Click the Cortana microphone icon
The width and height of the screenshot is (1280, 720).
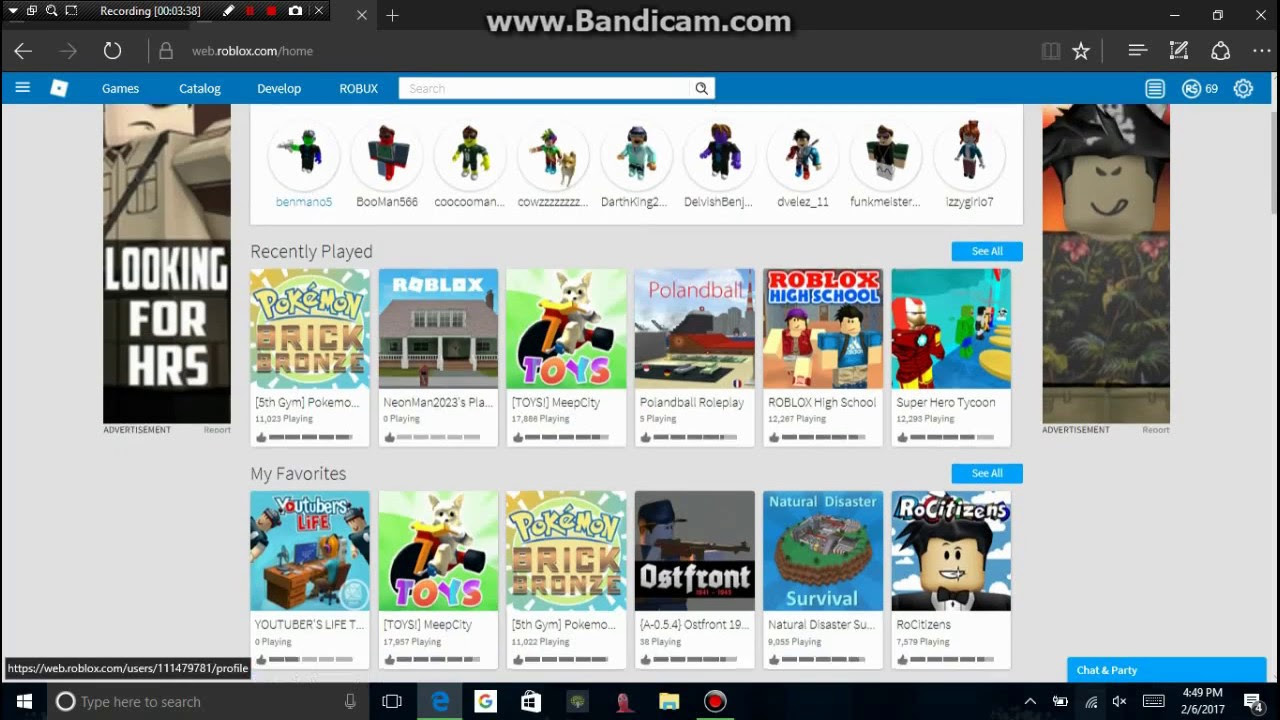coord(350,701)
